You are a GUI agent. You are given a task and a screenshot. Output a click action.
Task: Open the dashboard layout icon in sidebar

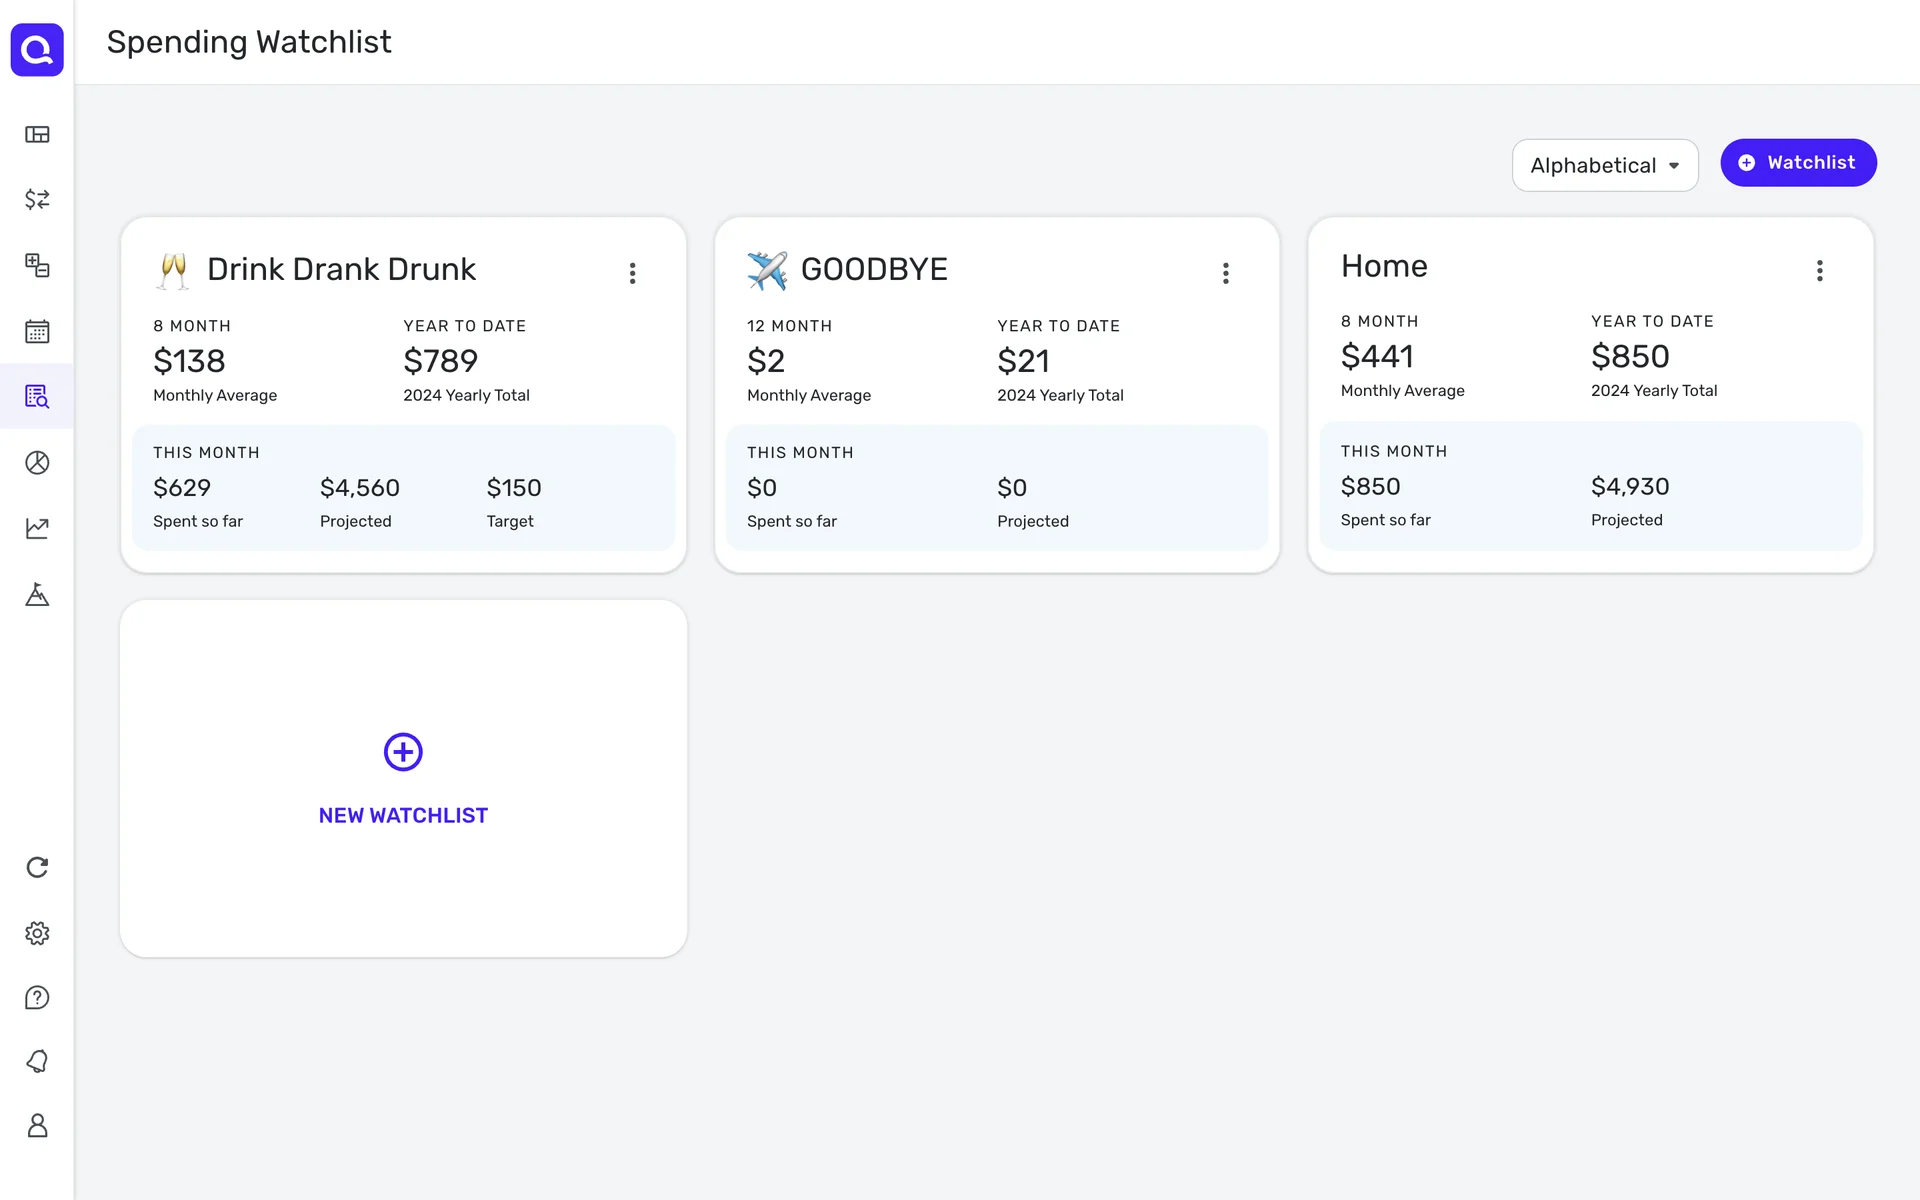pyautogui.click(x=37, y=135)
